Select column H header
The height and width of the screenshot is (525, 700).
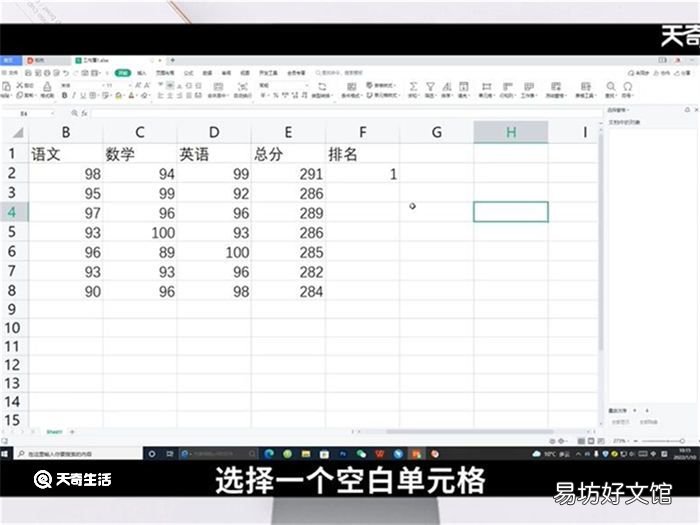(511, 132)
